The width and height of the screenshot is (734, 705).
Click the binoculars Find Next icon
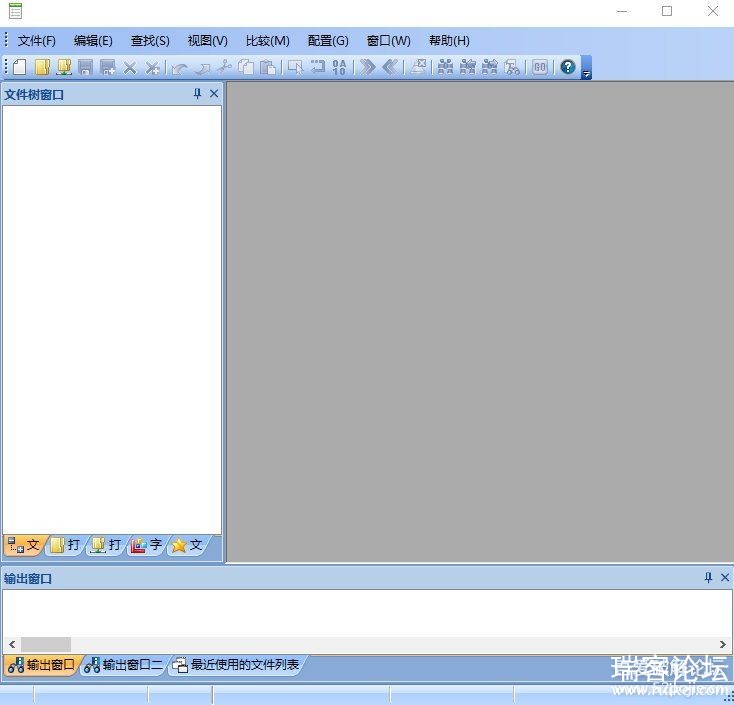490,67
